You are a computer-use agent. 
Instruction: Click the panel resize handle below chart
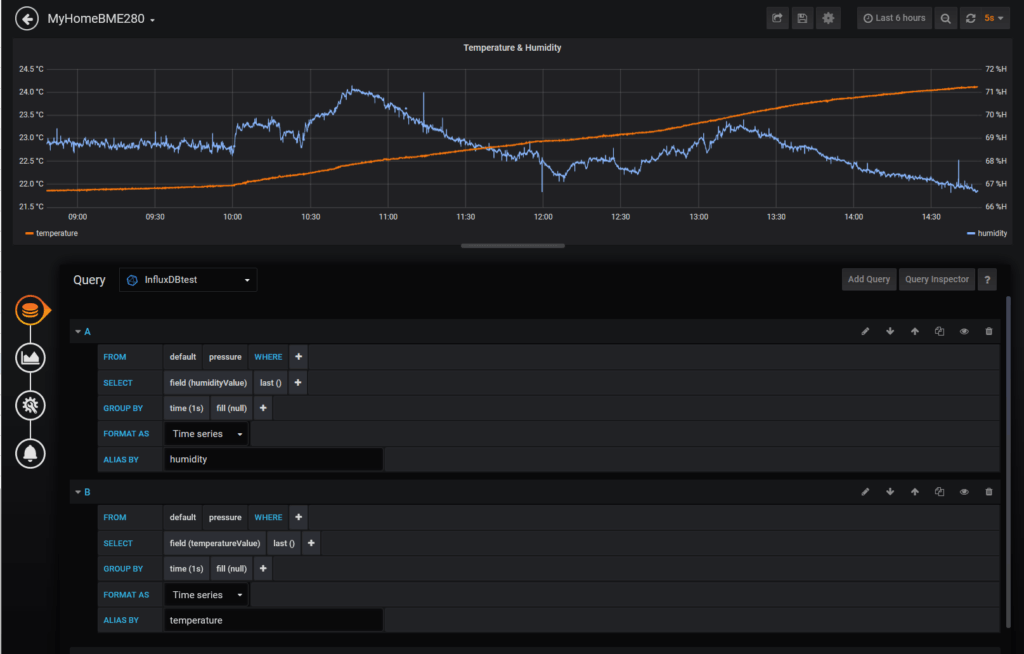click(x=513, y=246)
